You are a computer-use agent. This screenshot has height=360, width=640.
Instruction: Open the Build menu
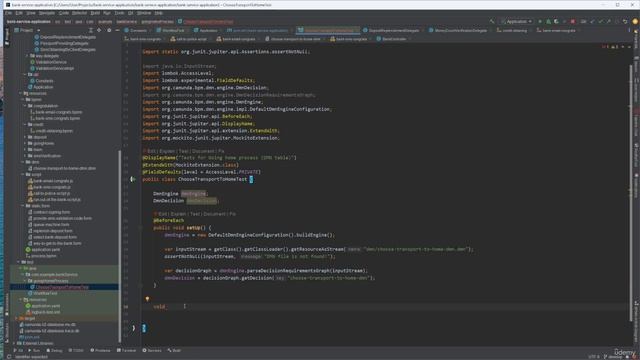point(95,13)
